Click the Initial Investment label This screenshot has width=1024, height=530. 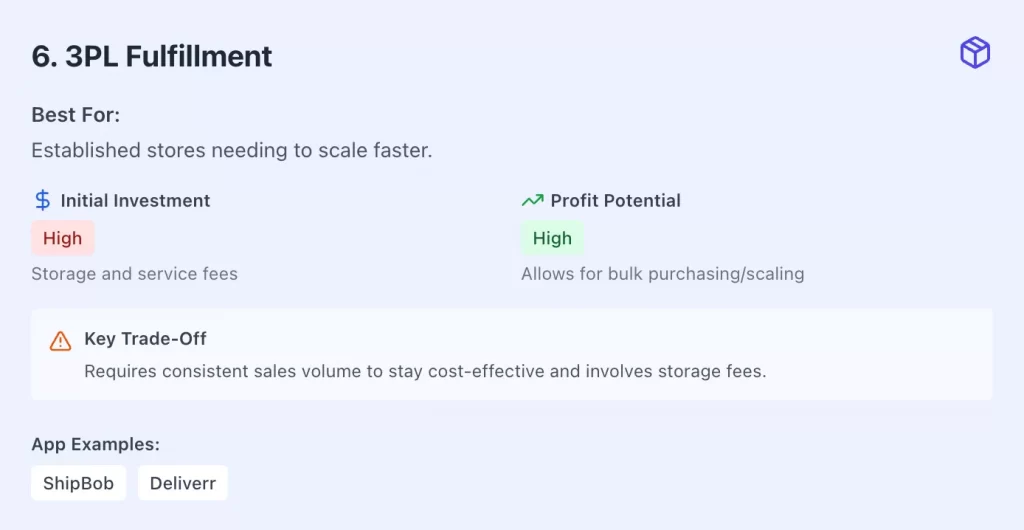135,200
